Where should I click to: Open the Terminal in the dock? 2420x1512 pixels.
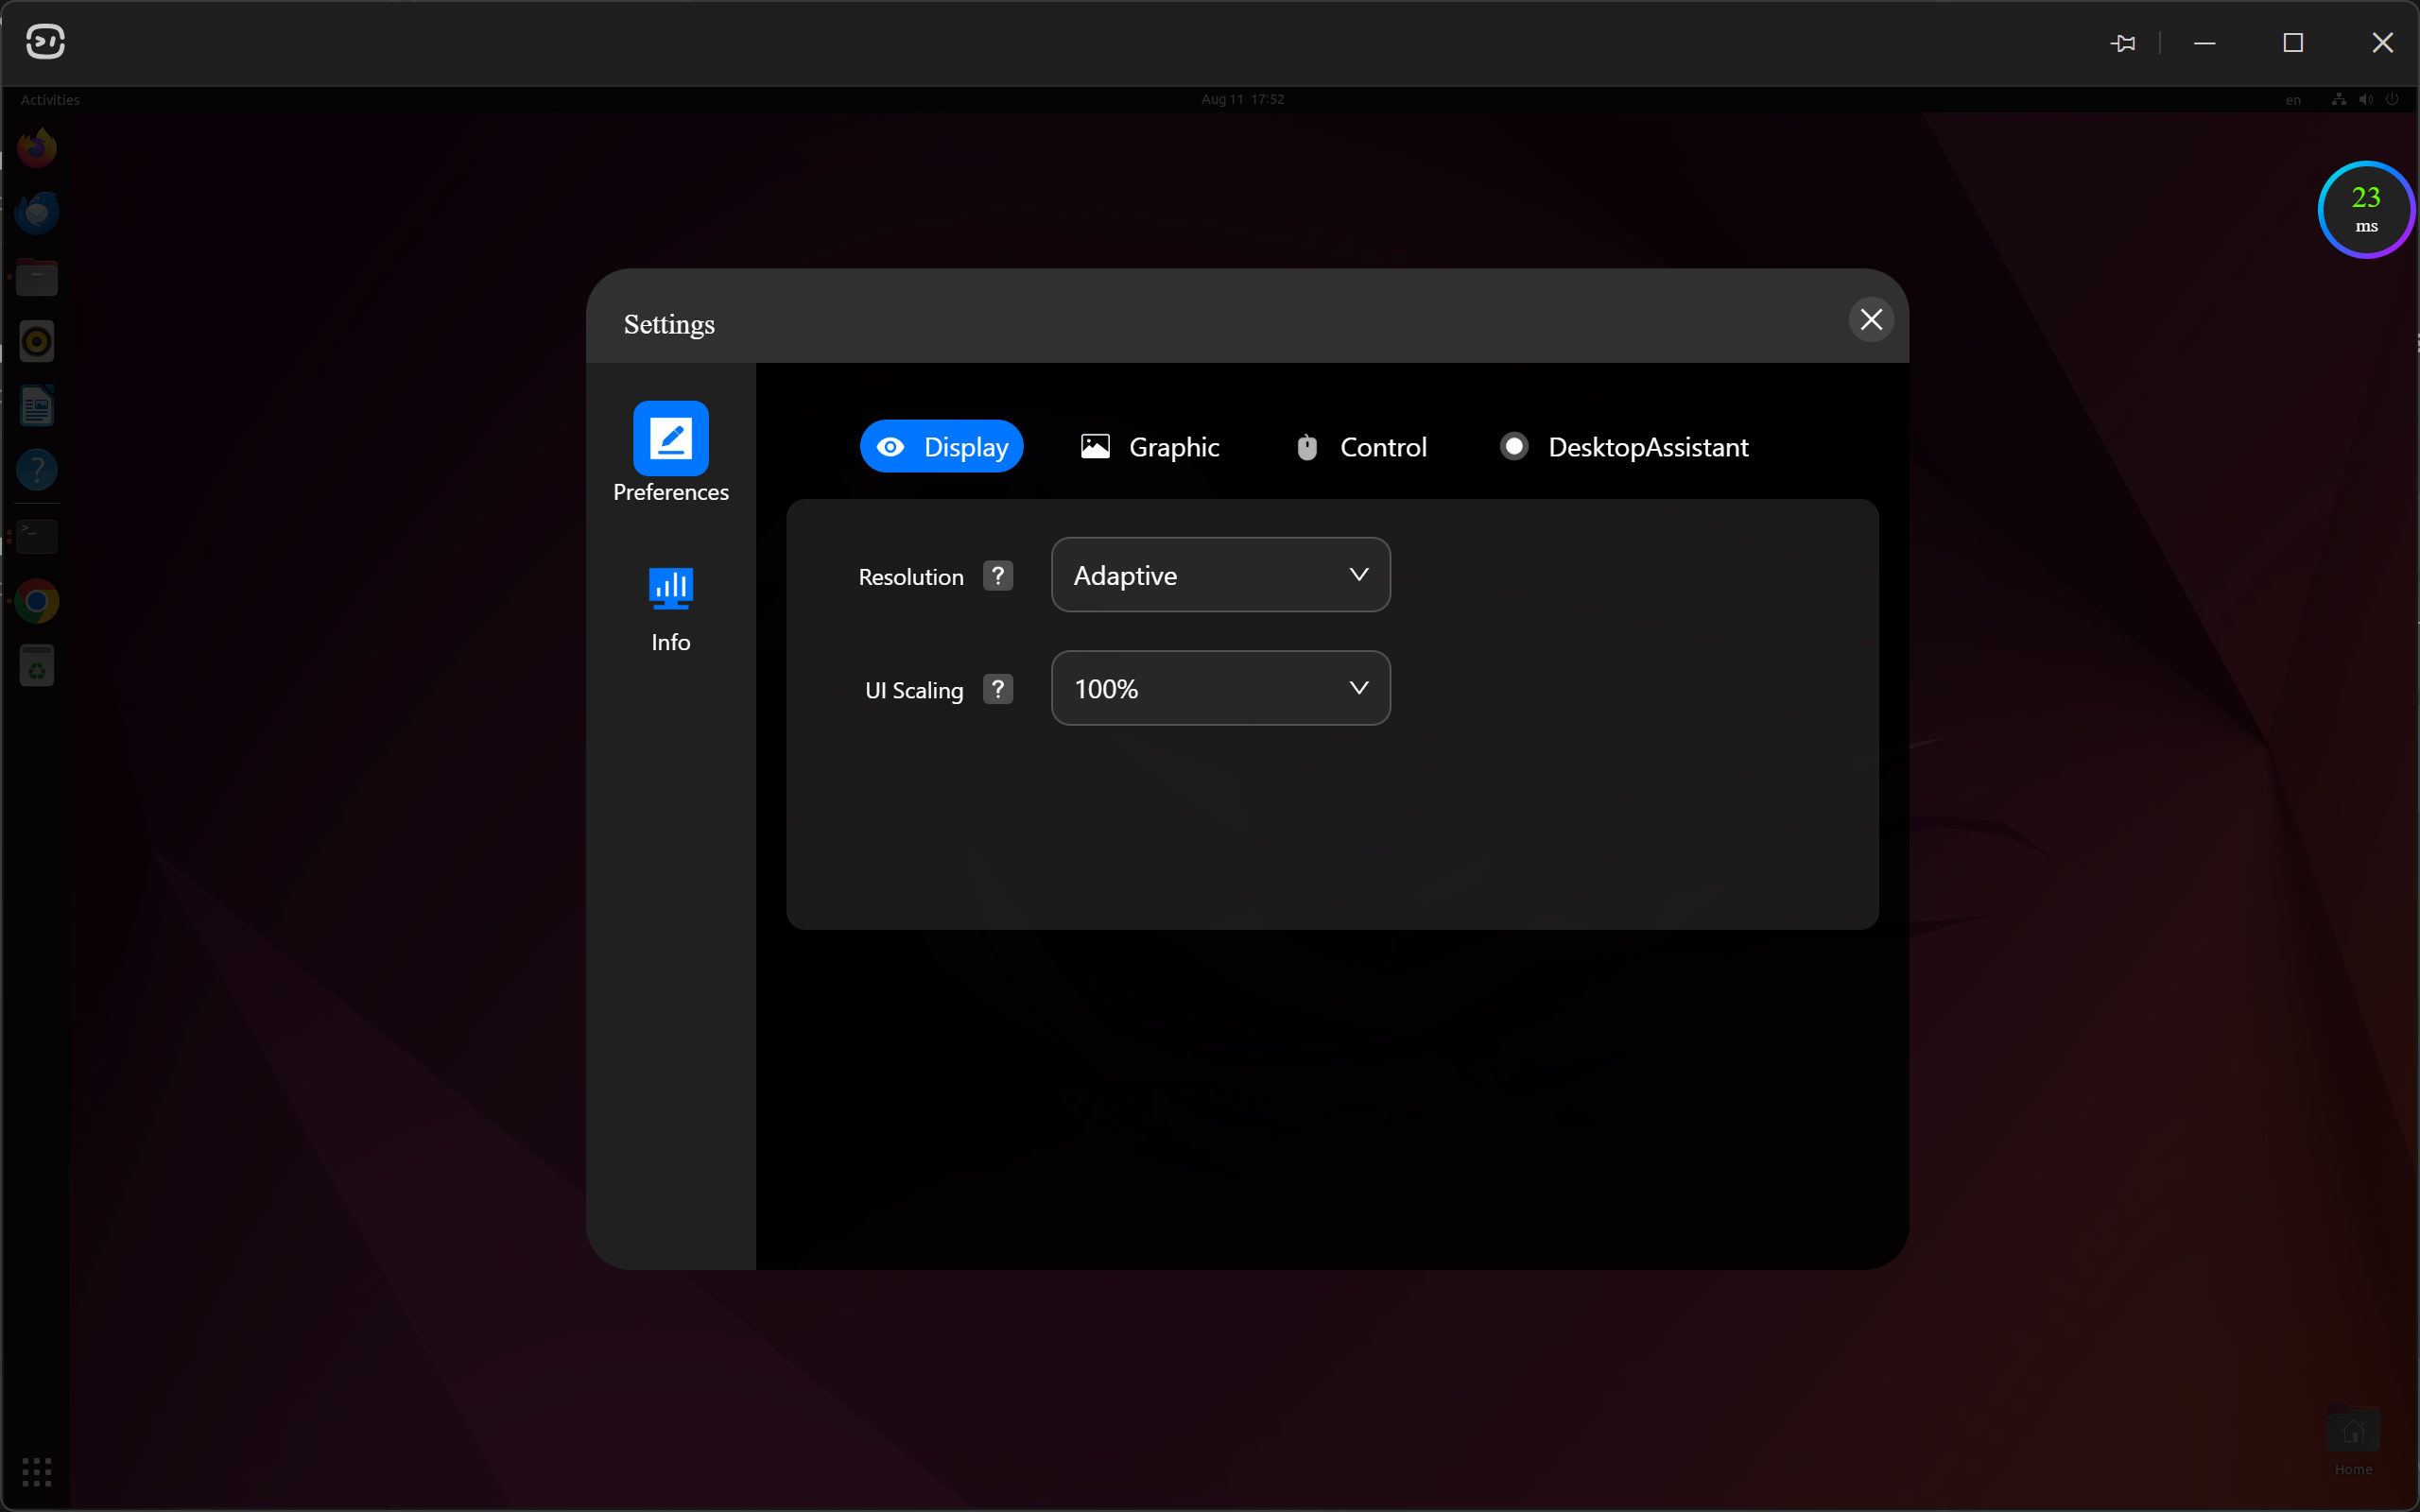(x=37, y=537)
